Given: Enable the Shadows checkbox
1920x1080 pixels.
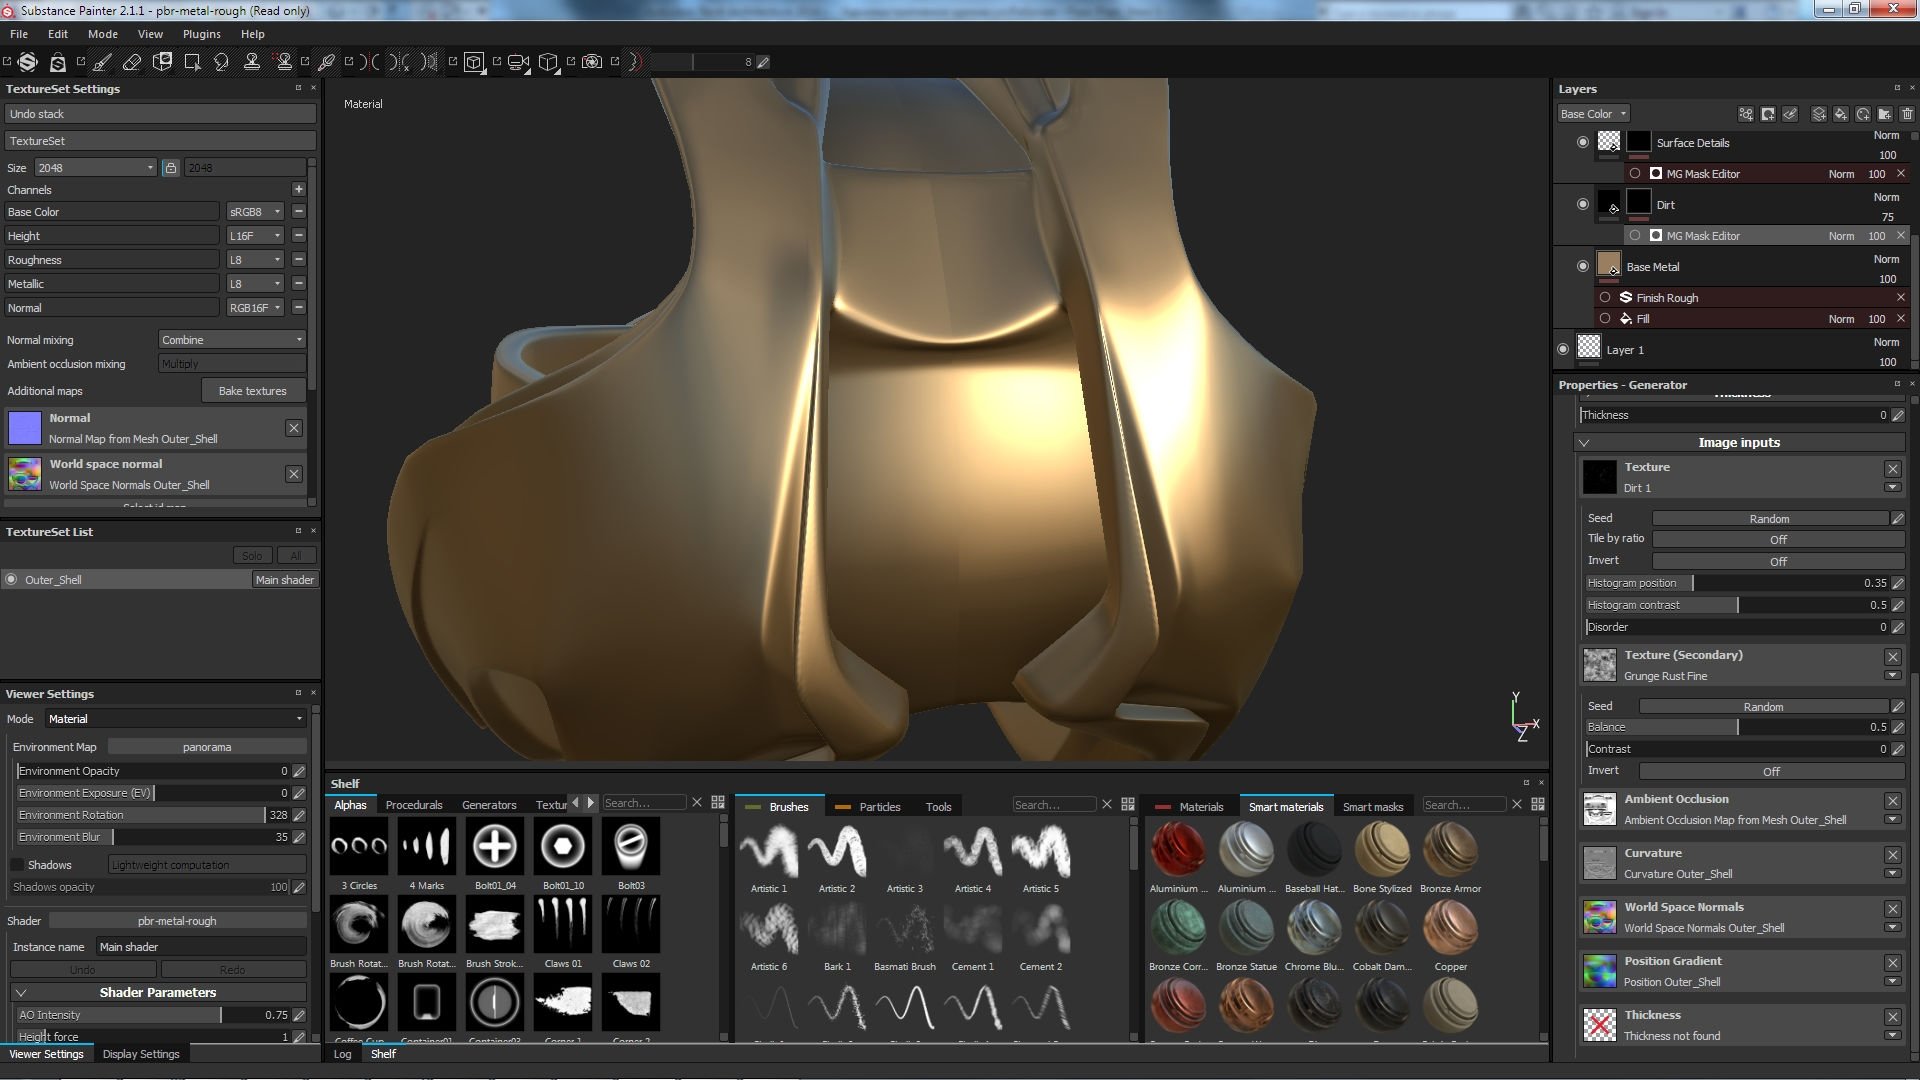Looking at the screenshot, I should click(x=17, y=865).
